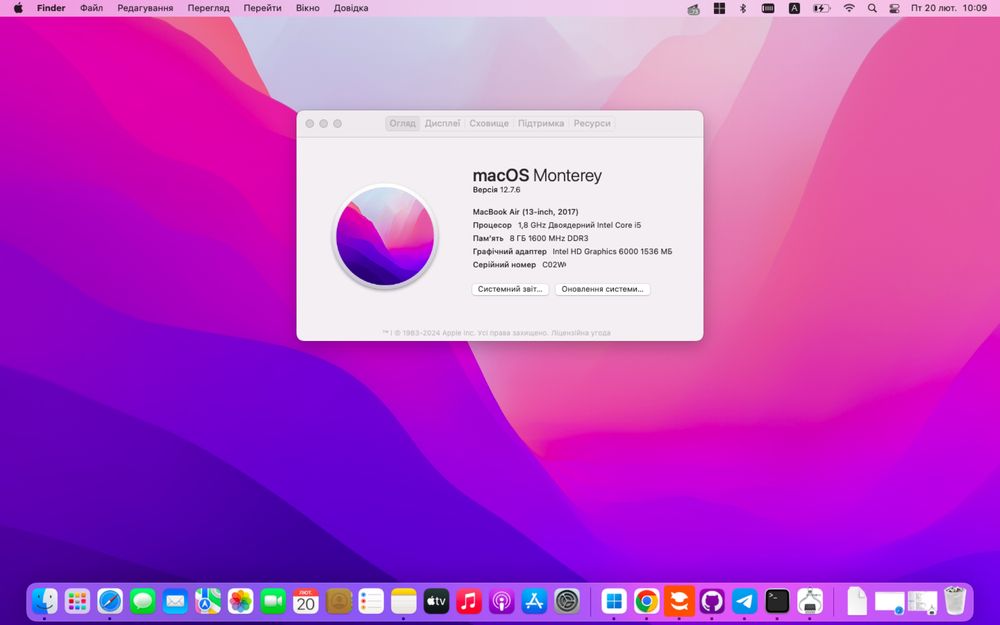This screenshot has width=1000, height=625.
Task: Close the About This Mac window
Action: pos(309,124)
